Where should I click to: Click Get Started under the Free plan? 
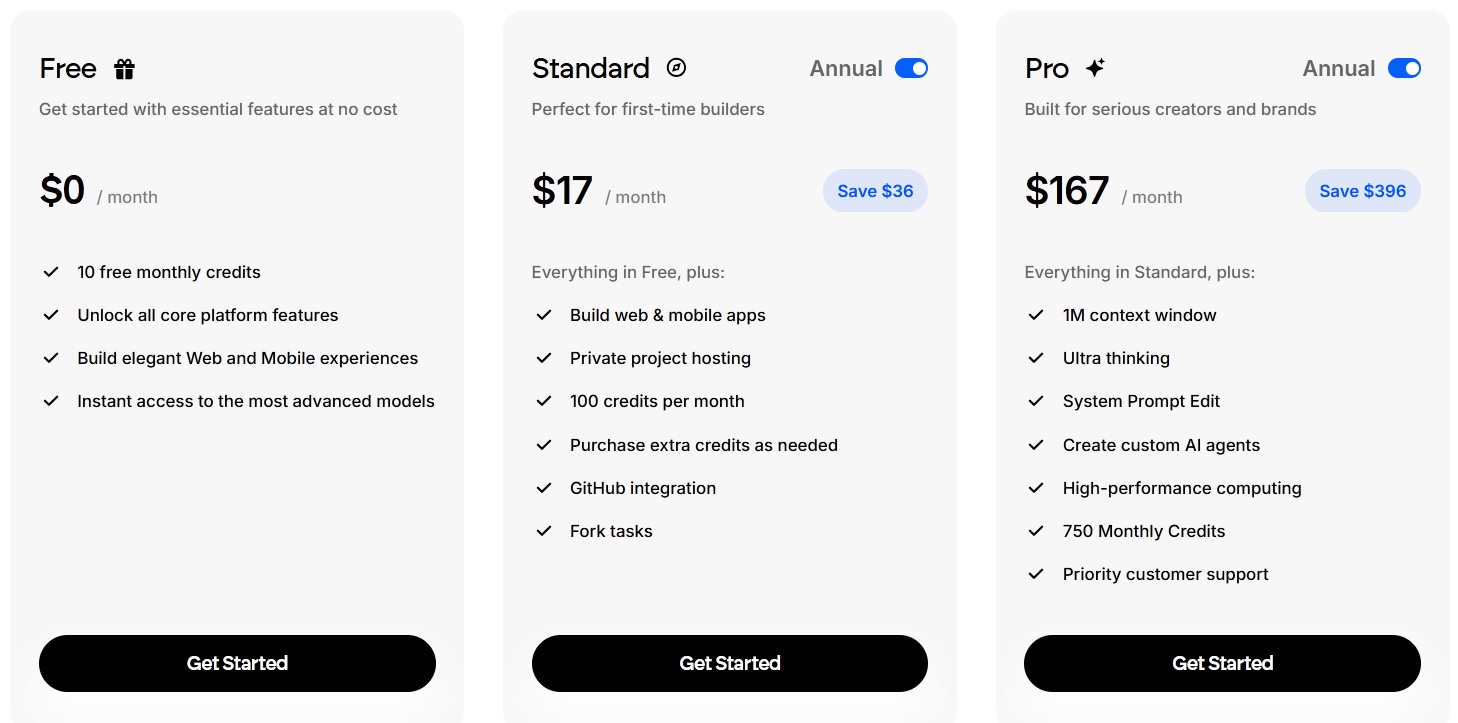[237, 663]
